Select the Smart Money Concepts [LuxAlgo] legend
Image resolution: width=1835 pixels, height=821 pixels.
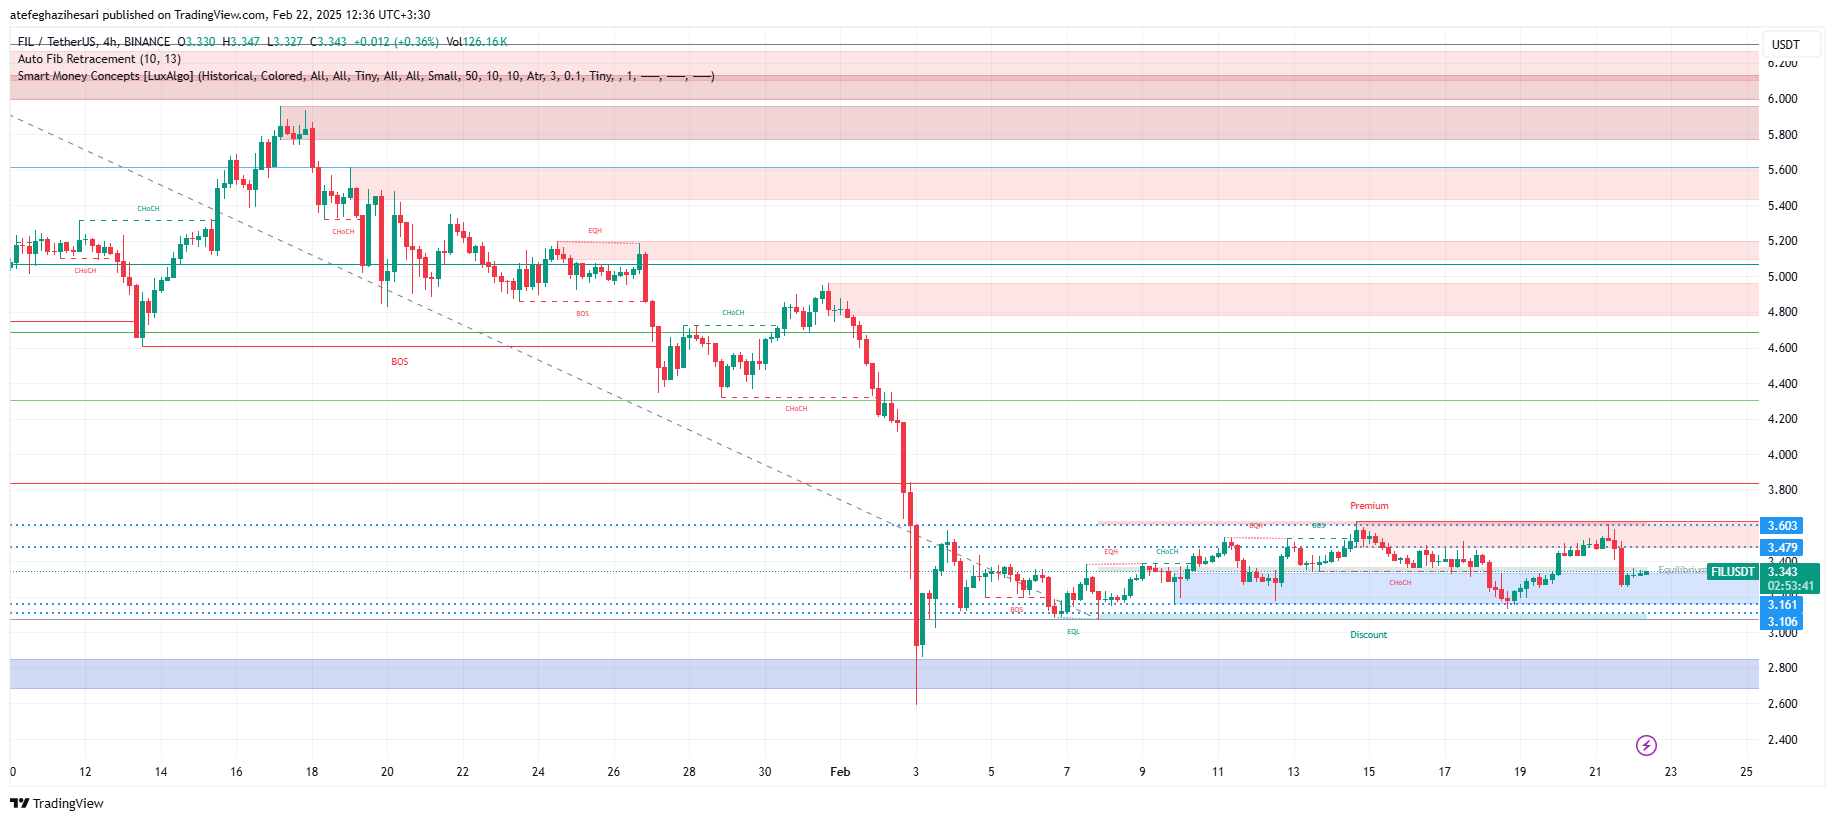[366, 76]
